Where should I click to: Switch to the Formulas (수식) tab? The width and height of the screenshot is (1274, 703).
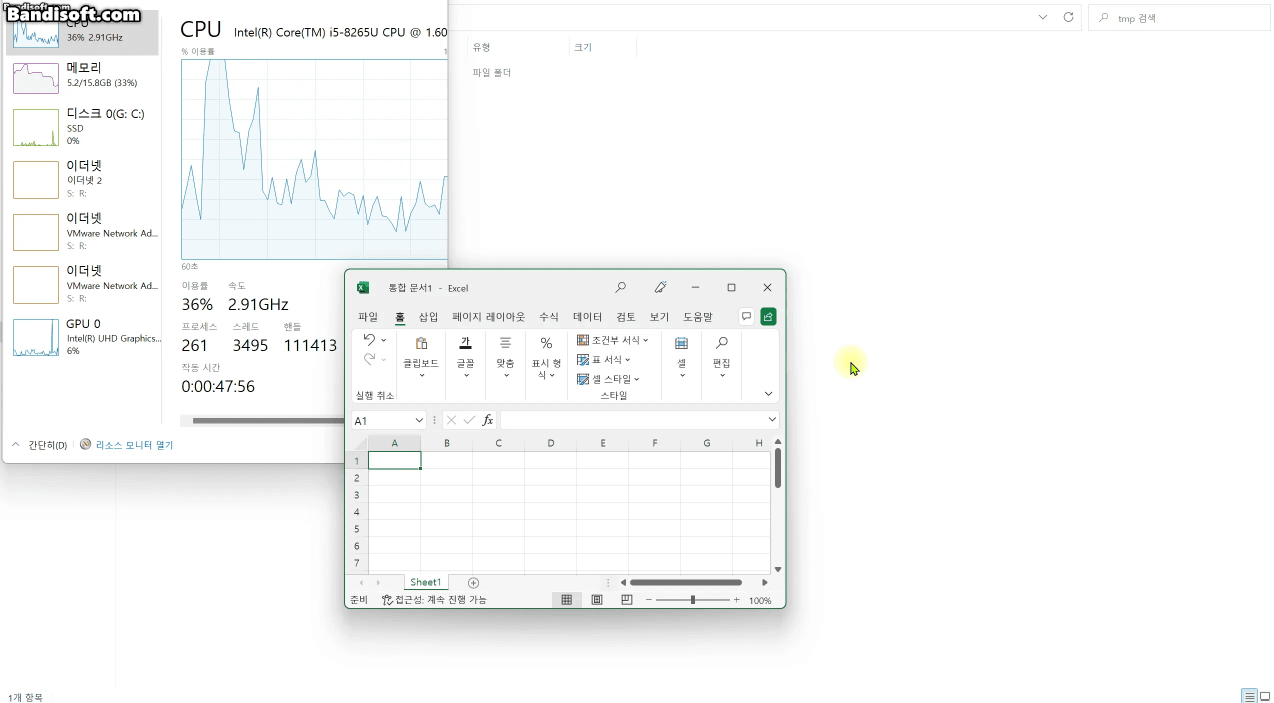click(x=549, y=317)
